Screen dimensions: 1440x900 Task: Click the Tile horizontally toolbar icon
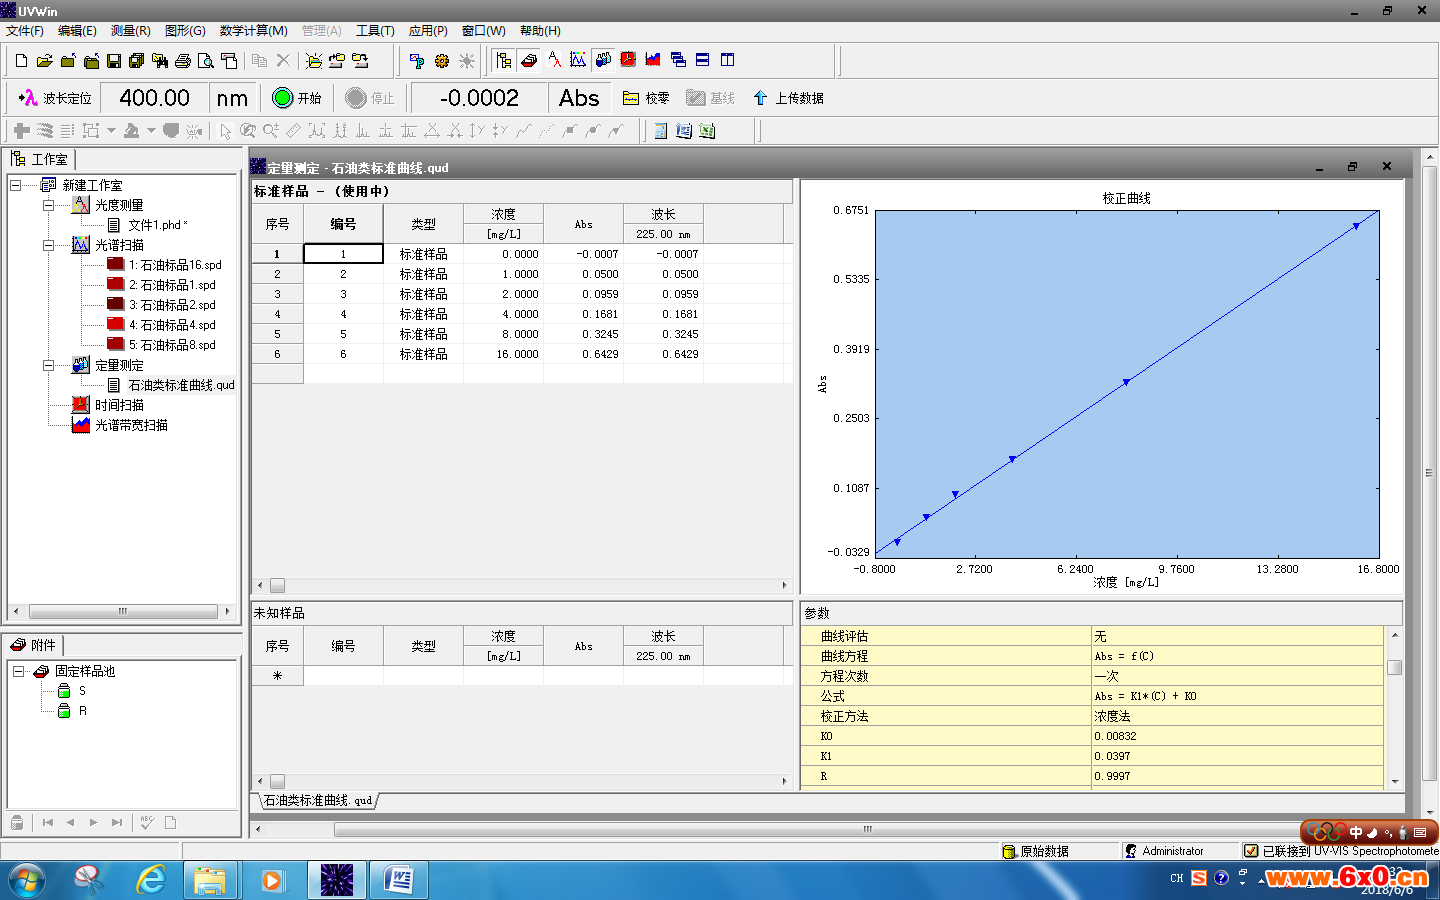pos(703,60)
